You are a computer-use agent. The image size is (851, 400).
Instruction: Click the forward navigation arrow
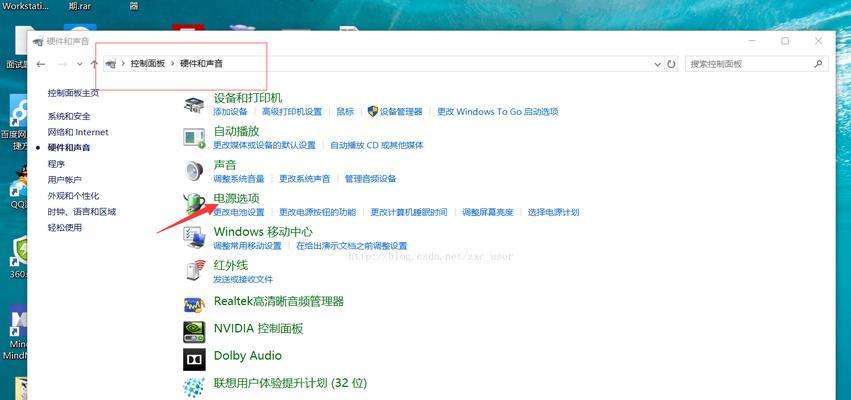coord(62,64)
